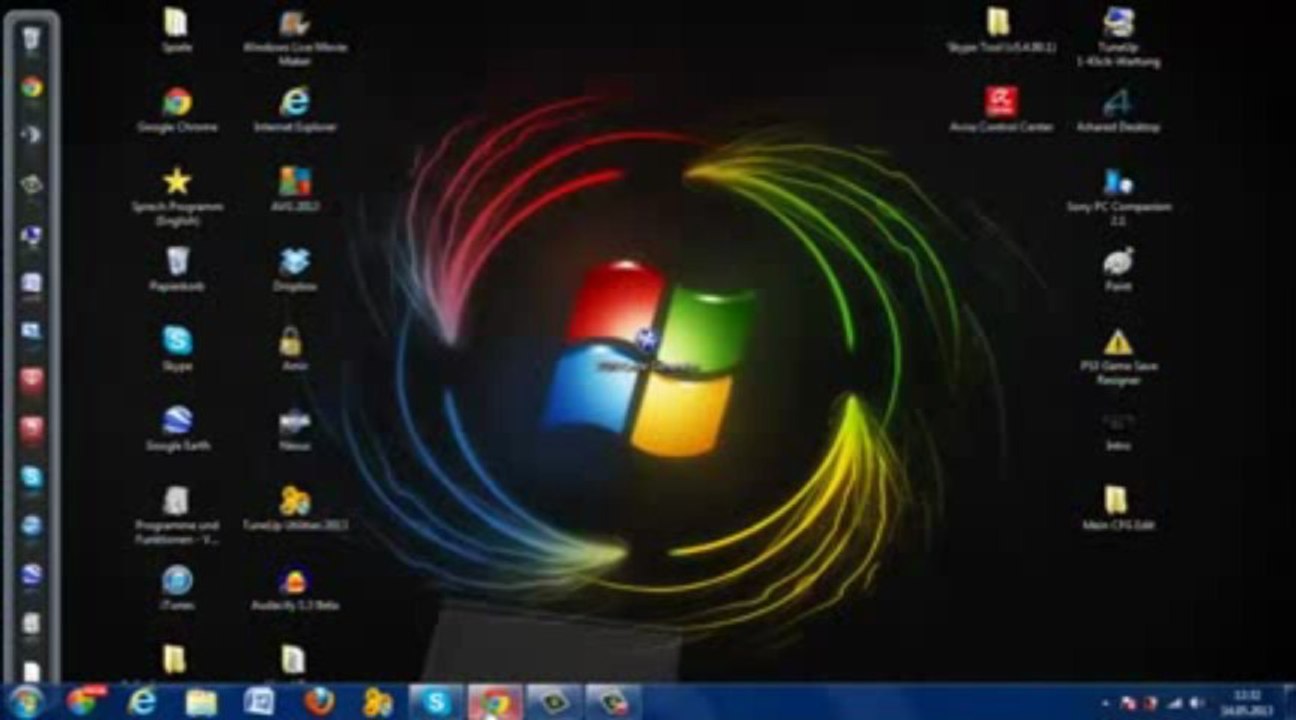Select the TuneUp 1-Klick-Wartung shortcut
This screenshot has height=720, width=1296.
[1118, 36]
